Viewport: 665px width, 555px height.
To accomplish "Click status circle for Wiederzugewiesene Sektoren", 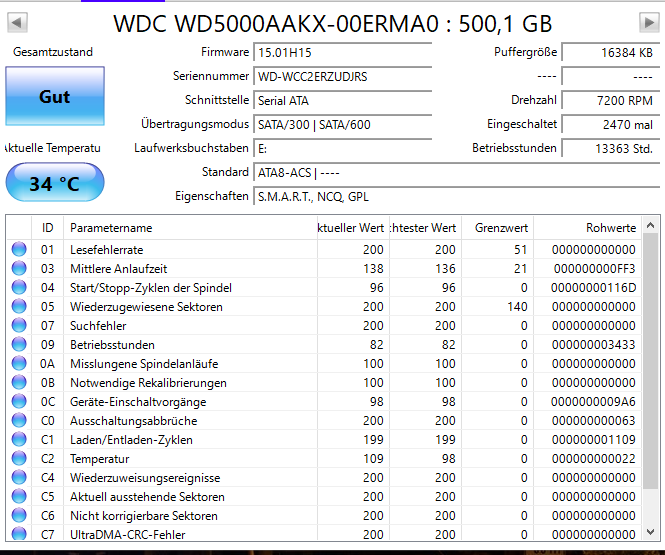I will pos(19,306).
